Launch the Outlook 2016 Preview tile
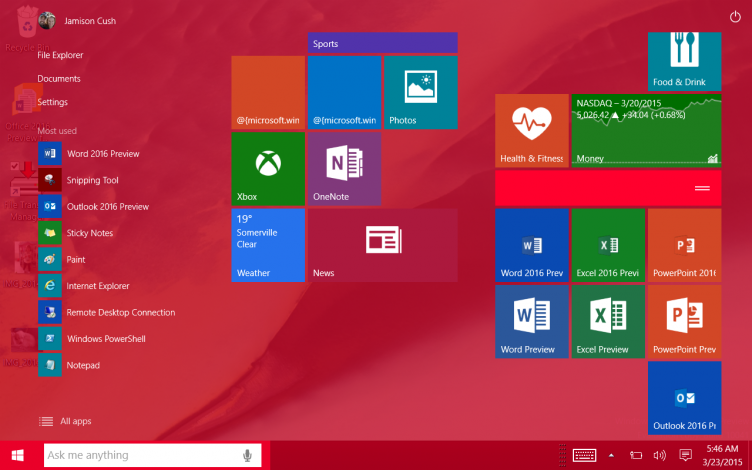The width and height of the screenshot is (752, 470). click(x=684, y=398)
